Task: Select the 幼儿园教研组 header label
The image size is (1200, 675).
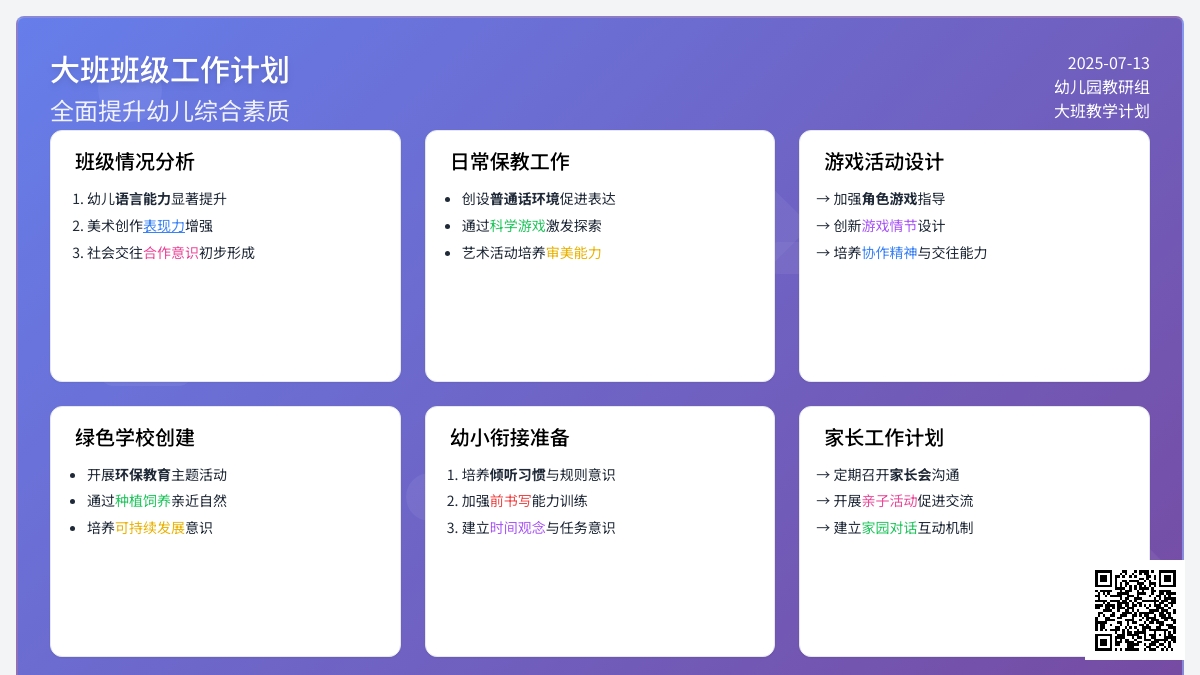Action: tap(1102, 88)
